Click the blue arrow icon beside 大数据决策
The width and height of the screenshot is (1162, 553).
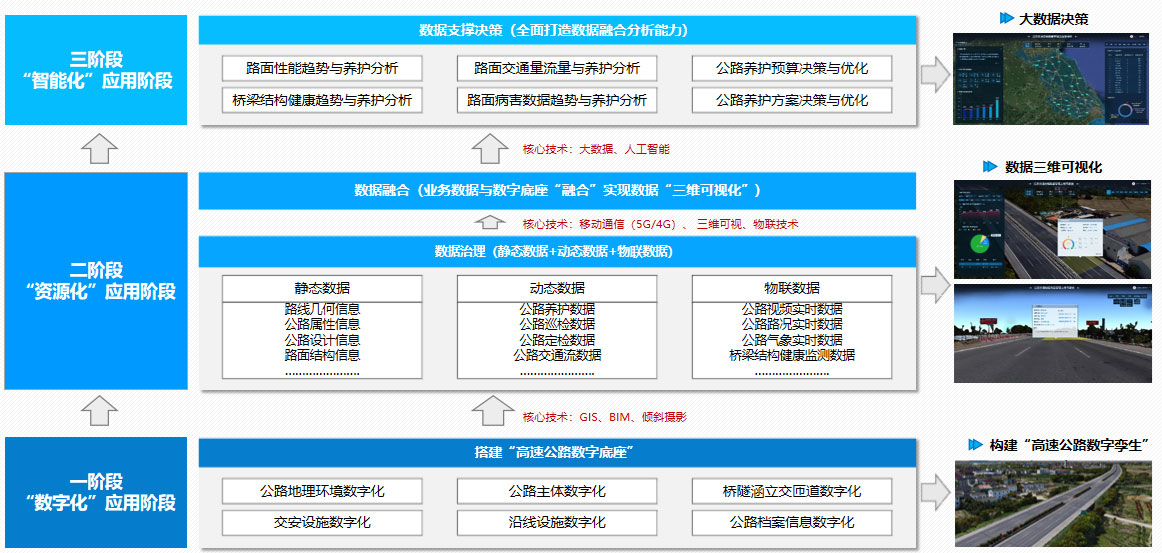(1006, 19)
